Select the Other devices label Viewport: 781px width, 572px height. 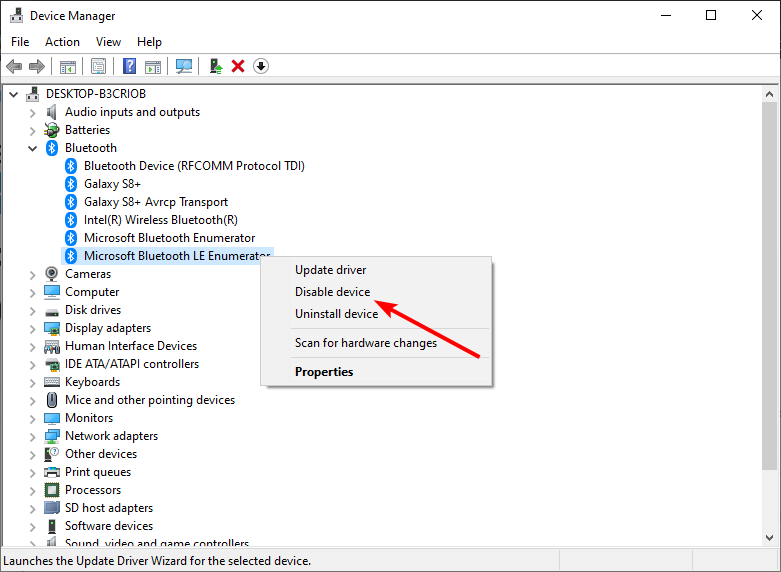(101, 454)
